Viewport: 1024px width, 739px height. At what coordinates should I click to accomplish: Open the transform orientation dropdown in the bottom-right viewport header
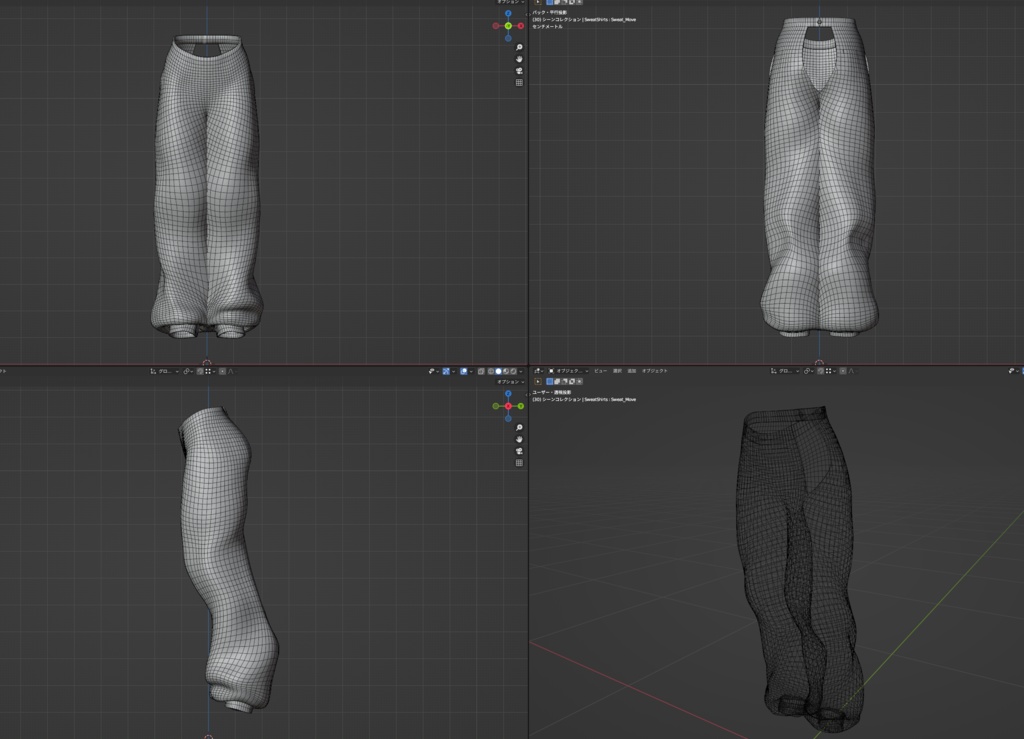786,371
